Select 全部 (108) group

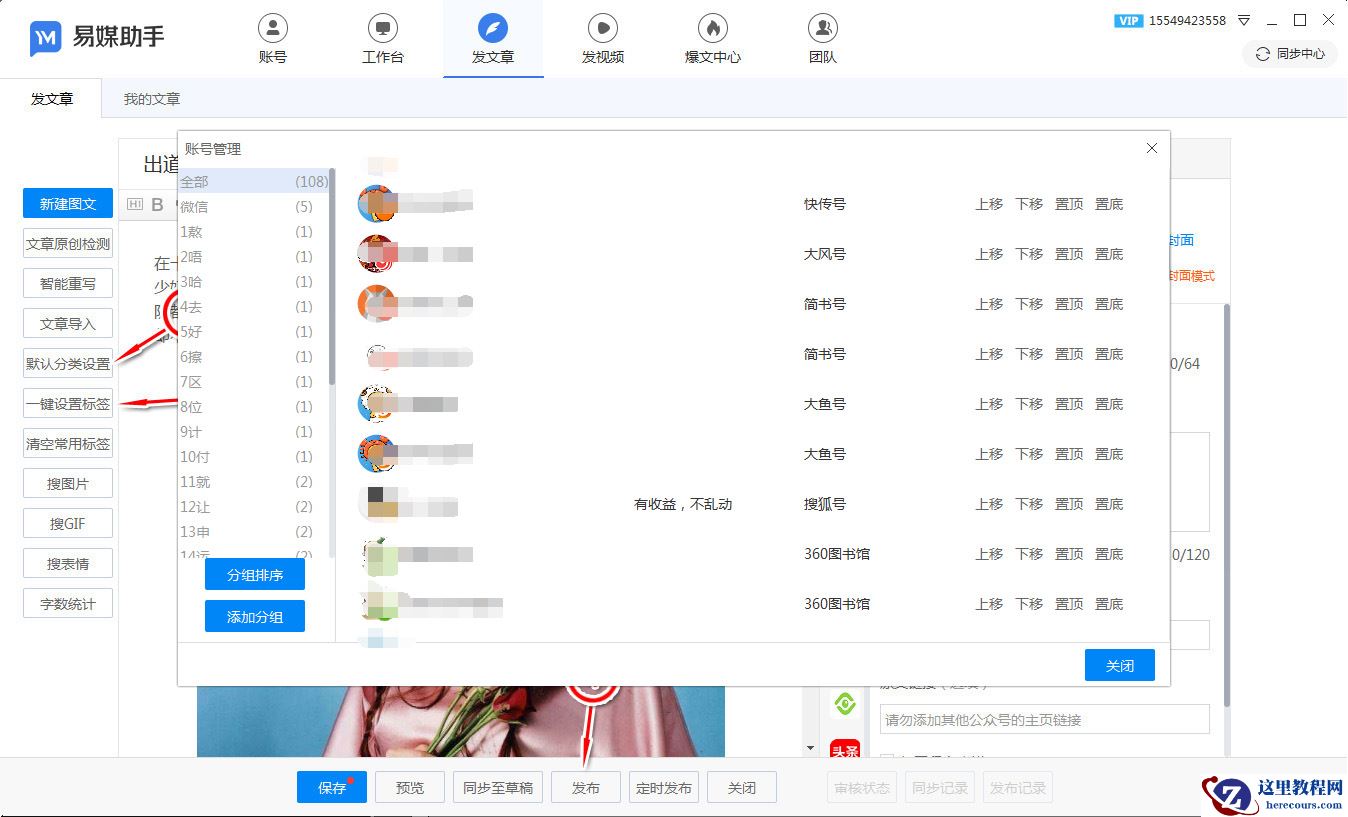[254, 181]
